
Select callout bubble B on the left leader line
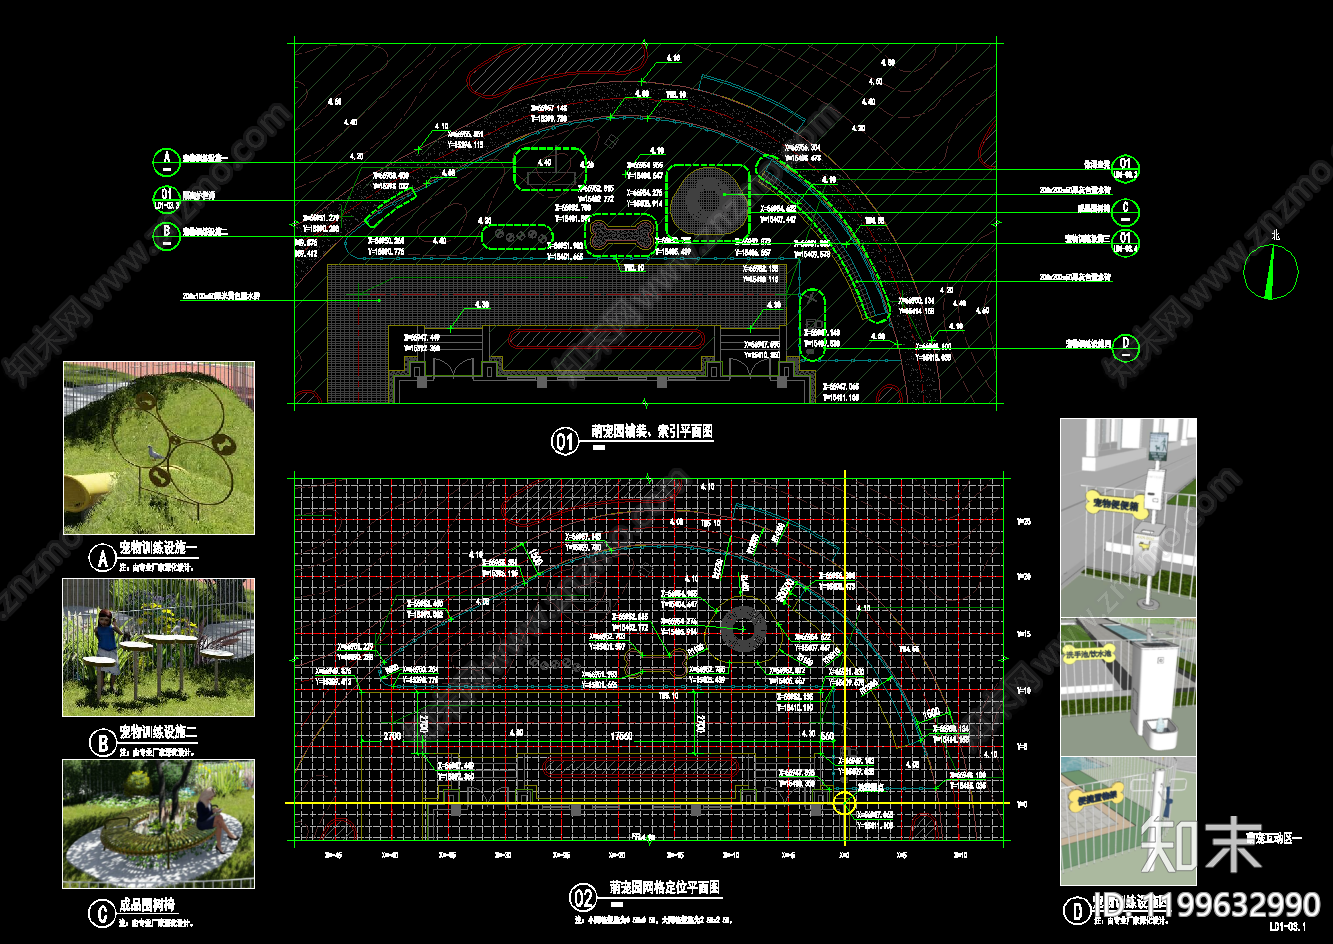165,235
